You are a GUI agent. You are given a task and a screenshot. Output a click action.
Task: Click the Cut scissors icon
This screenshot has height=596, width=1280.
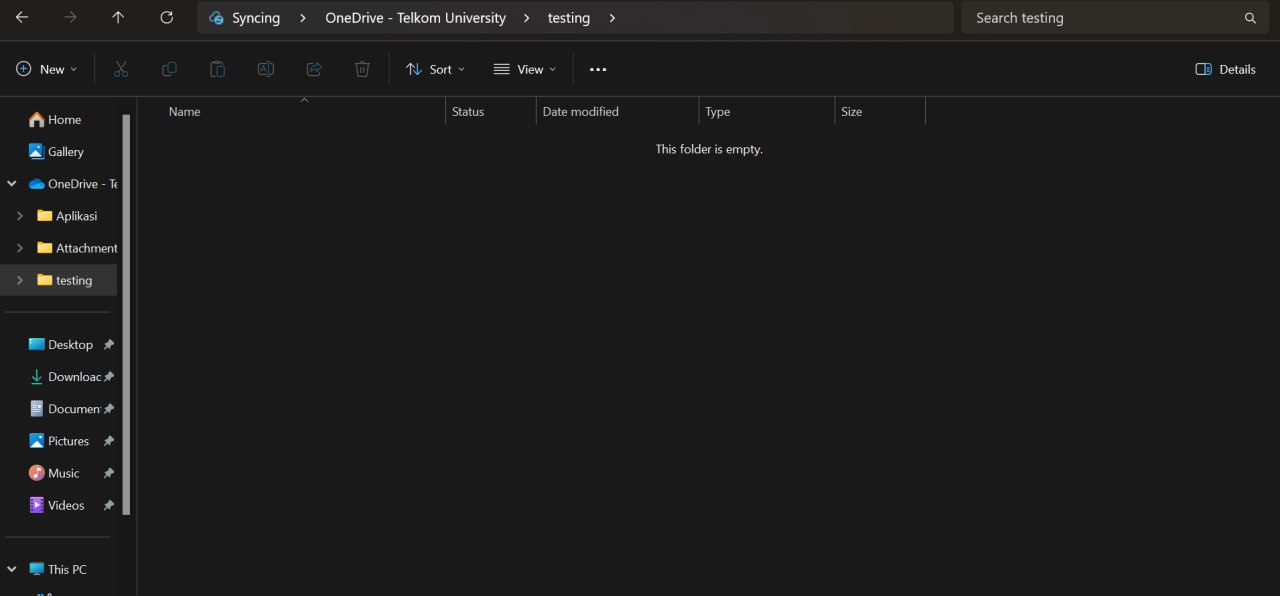click(x=121, y=69)
